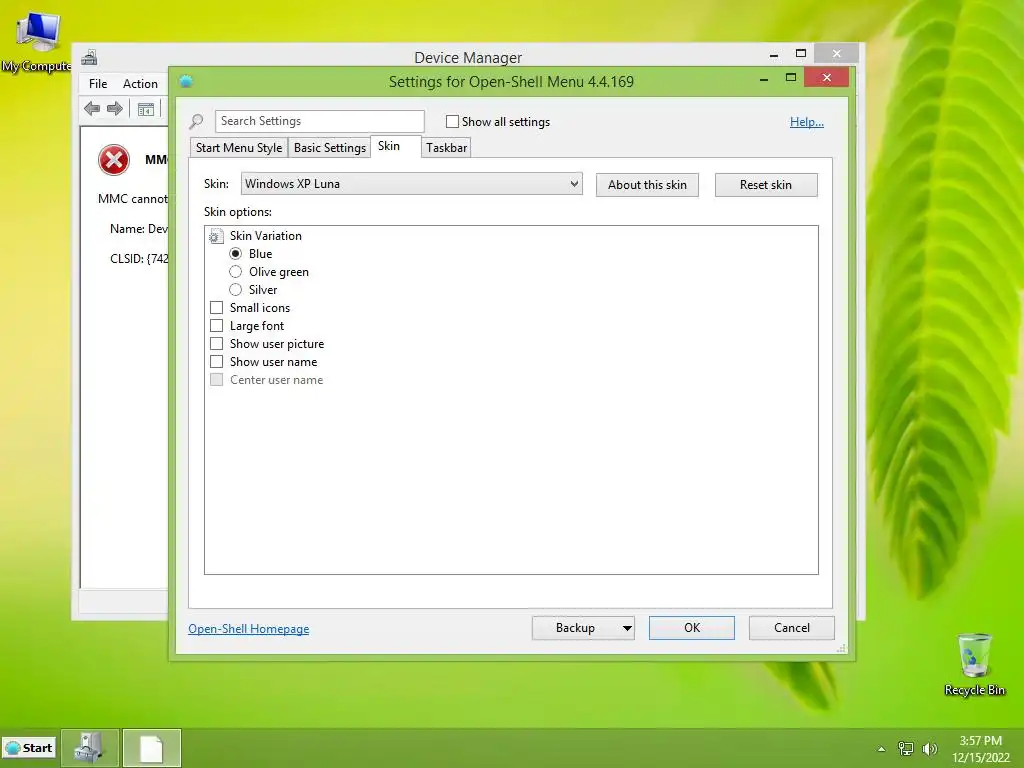The height and width of the screenshot is (768, 1024).
Task: Click the Skin Variation label text
Action: click(x=266, y=236)
